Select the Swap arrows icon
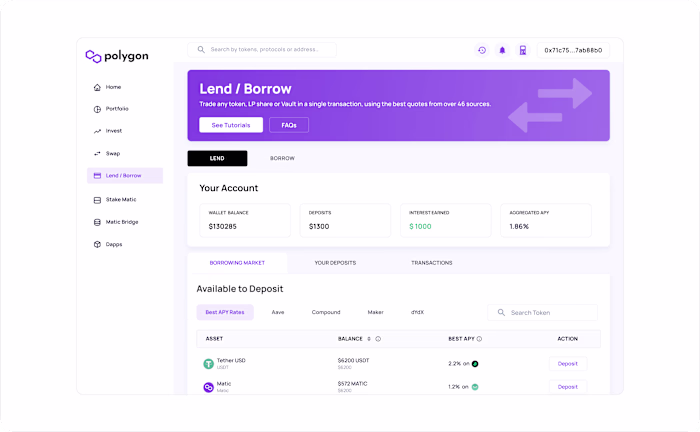 97,154
